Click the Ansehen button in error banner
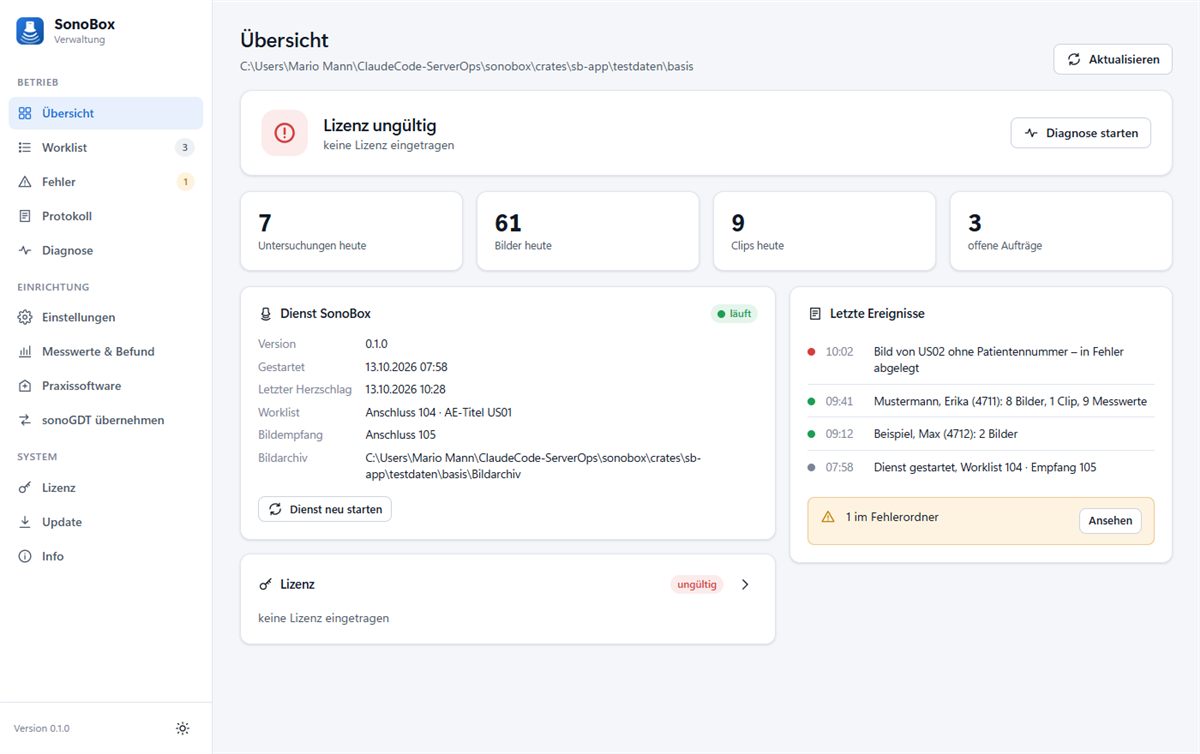 click(x=1110, y=520)
